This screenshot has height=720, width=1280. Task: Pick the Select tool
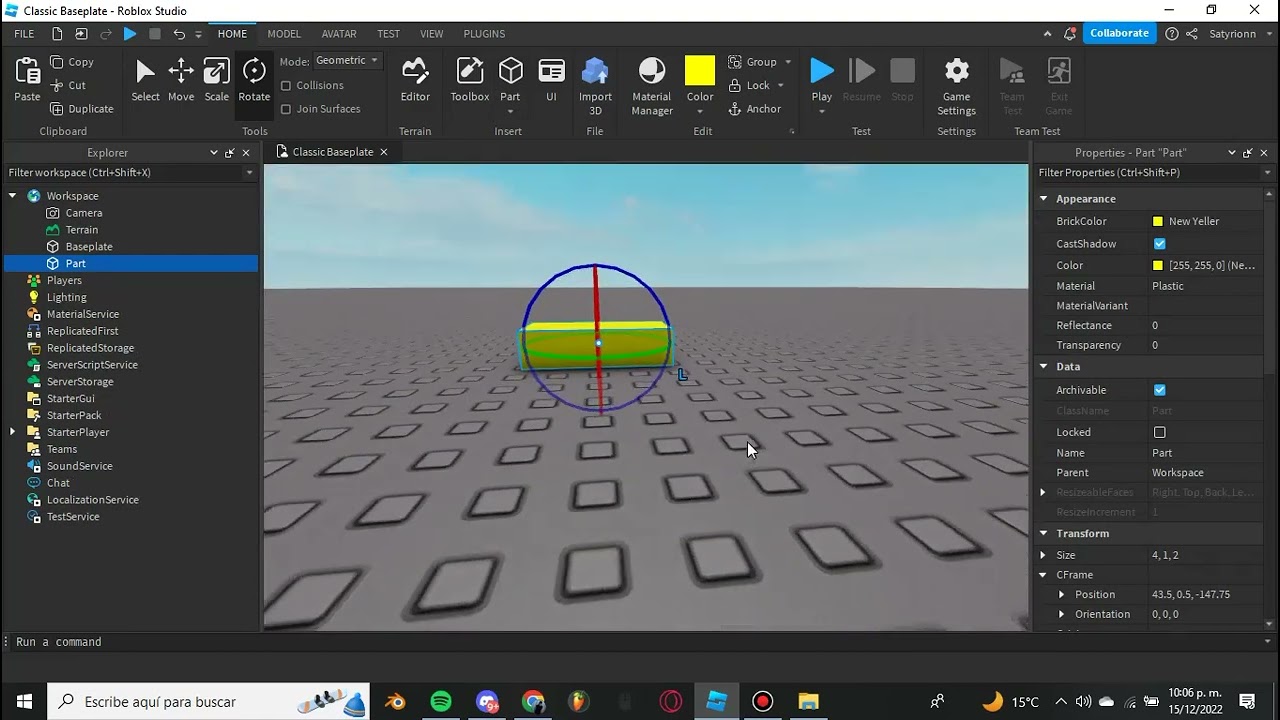(145, 80)
